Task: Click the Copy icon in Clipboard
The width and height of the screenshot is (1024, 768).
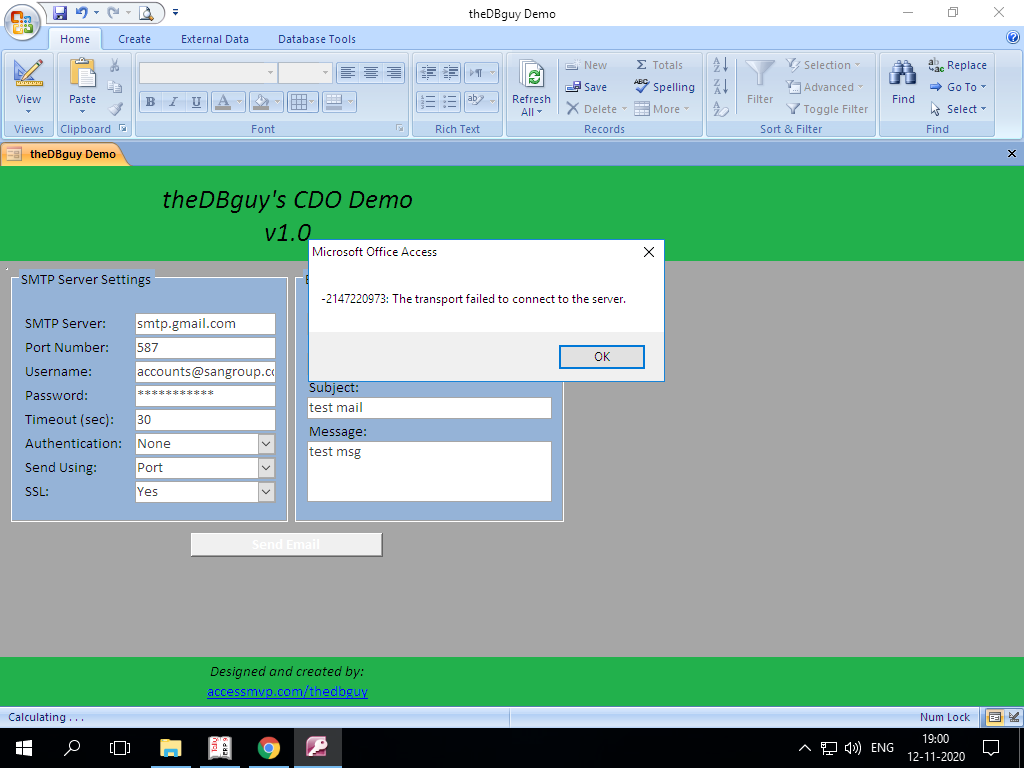Action: pyautogui.click(x=115, y=87)
